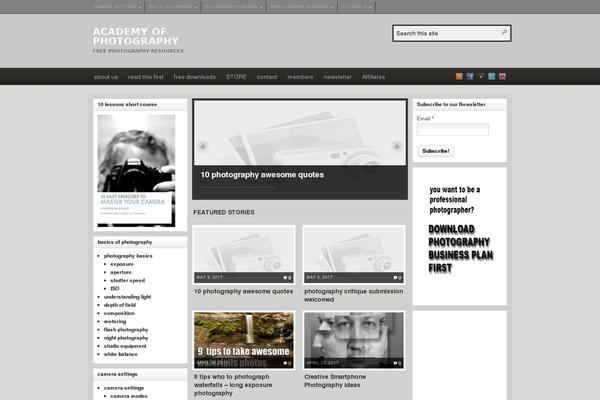Viewport: 600px width, 400px height.
Task: Open 'photography basics' sidebar link
Action: point(128,256)
